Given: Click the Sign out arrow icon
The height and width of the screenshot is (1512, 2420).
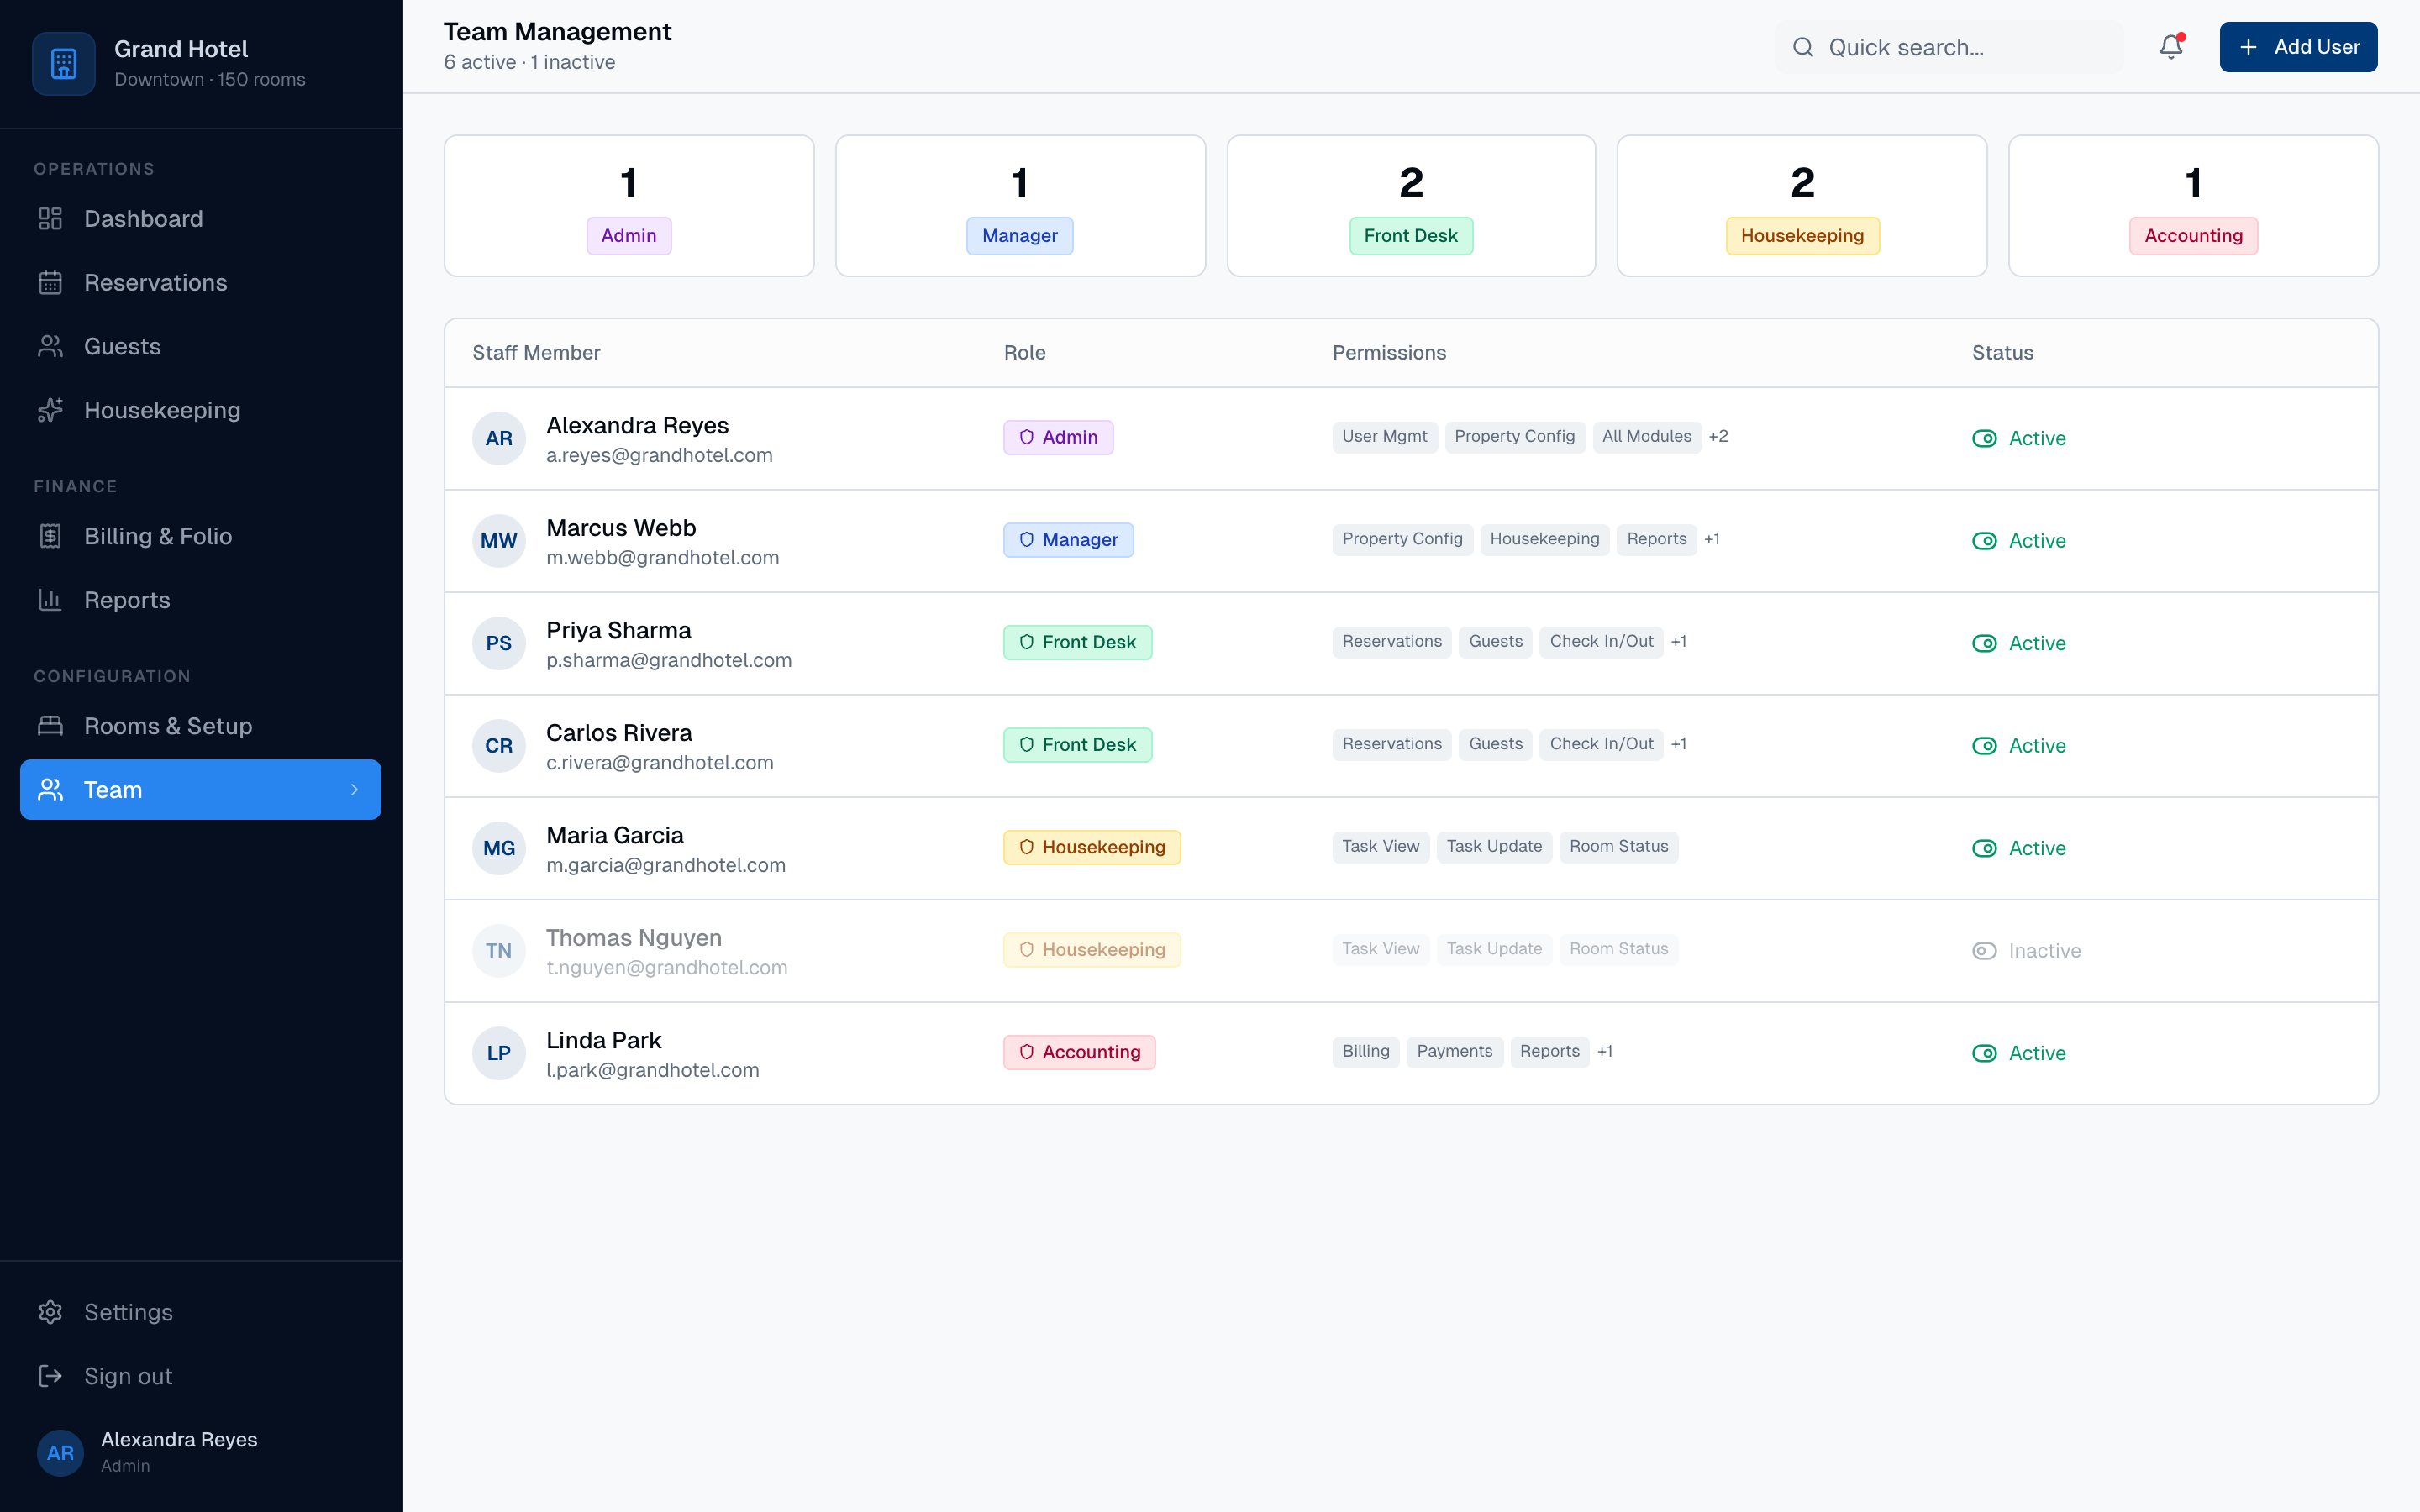Looking at the screenshot, I should 50,1376.
